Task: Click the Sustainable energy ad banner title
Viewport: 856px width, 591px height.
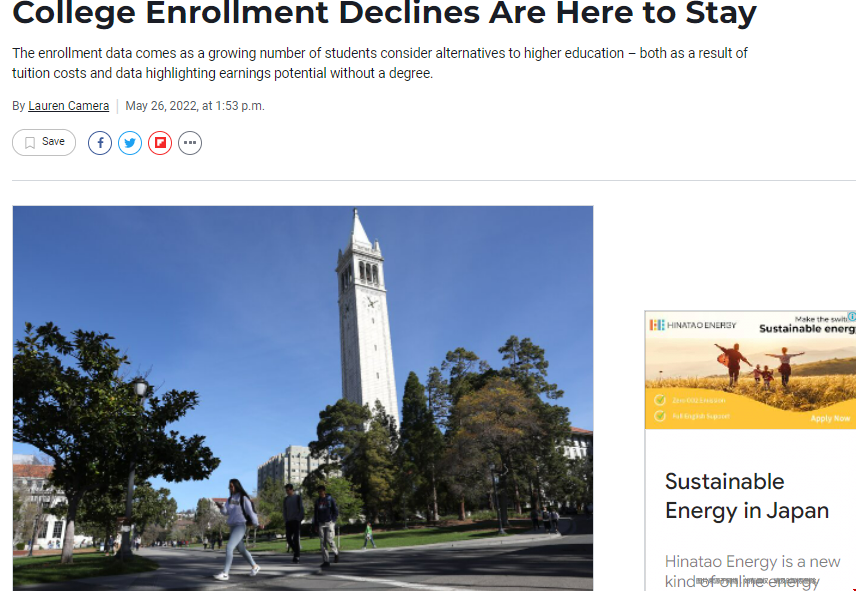Action: click(x=807, y=329)
